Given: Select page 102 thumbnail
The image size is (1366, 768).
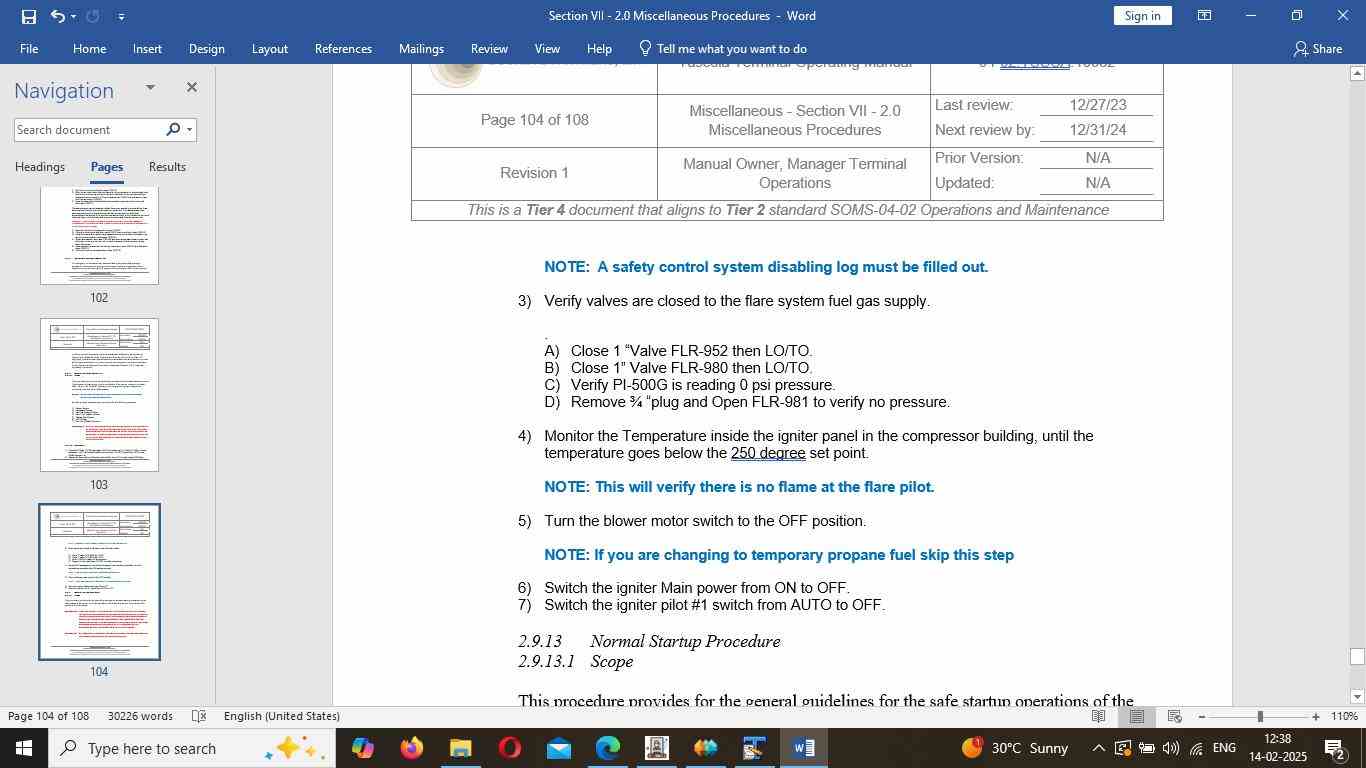Looking at the screenshot, I should 99,236.
